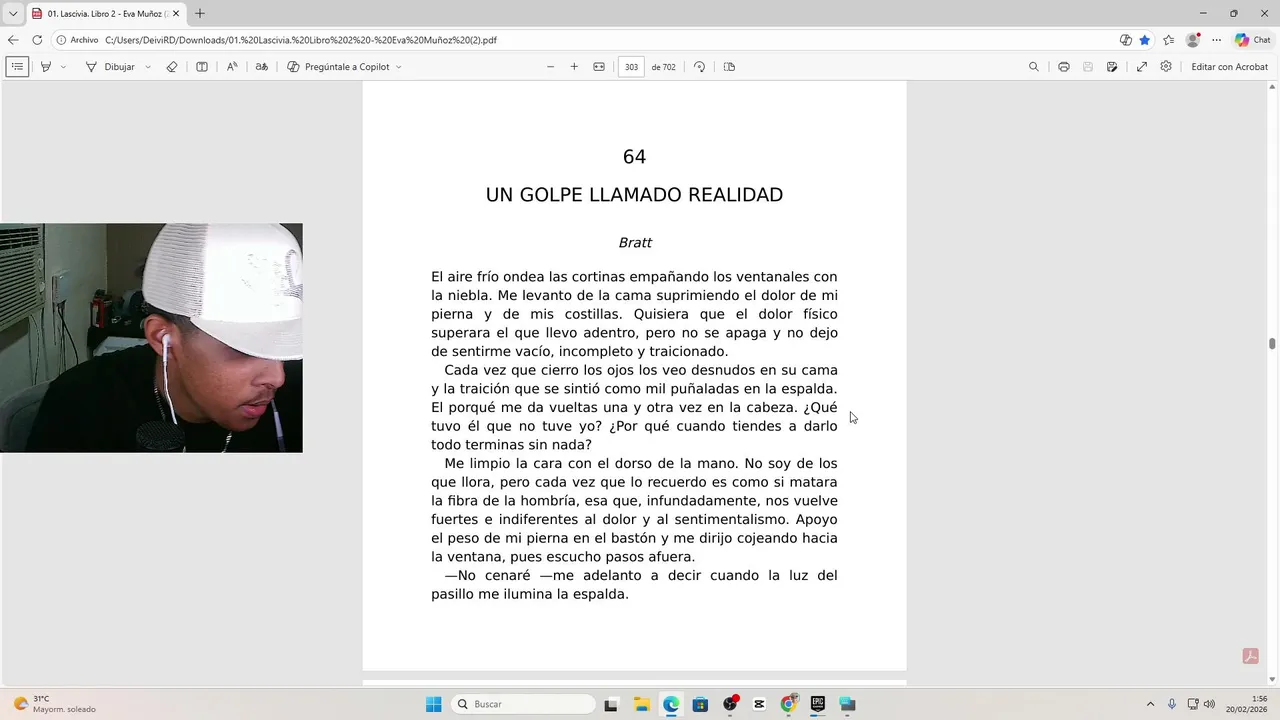The image size is (1280, 720).
Task: Toggle the table of contents sidebar
Action: point(17,67)
